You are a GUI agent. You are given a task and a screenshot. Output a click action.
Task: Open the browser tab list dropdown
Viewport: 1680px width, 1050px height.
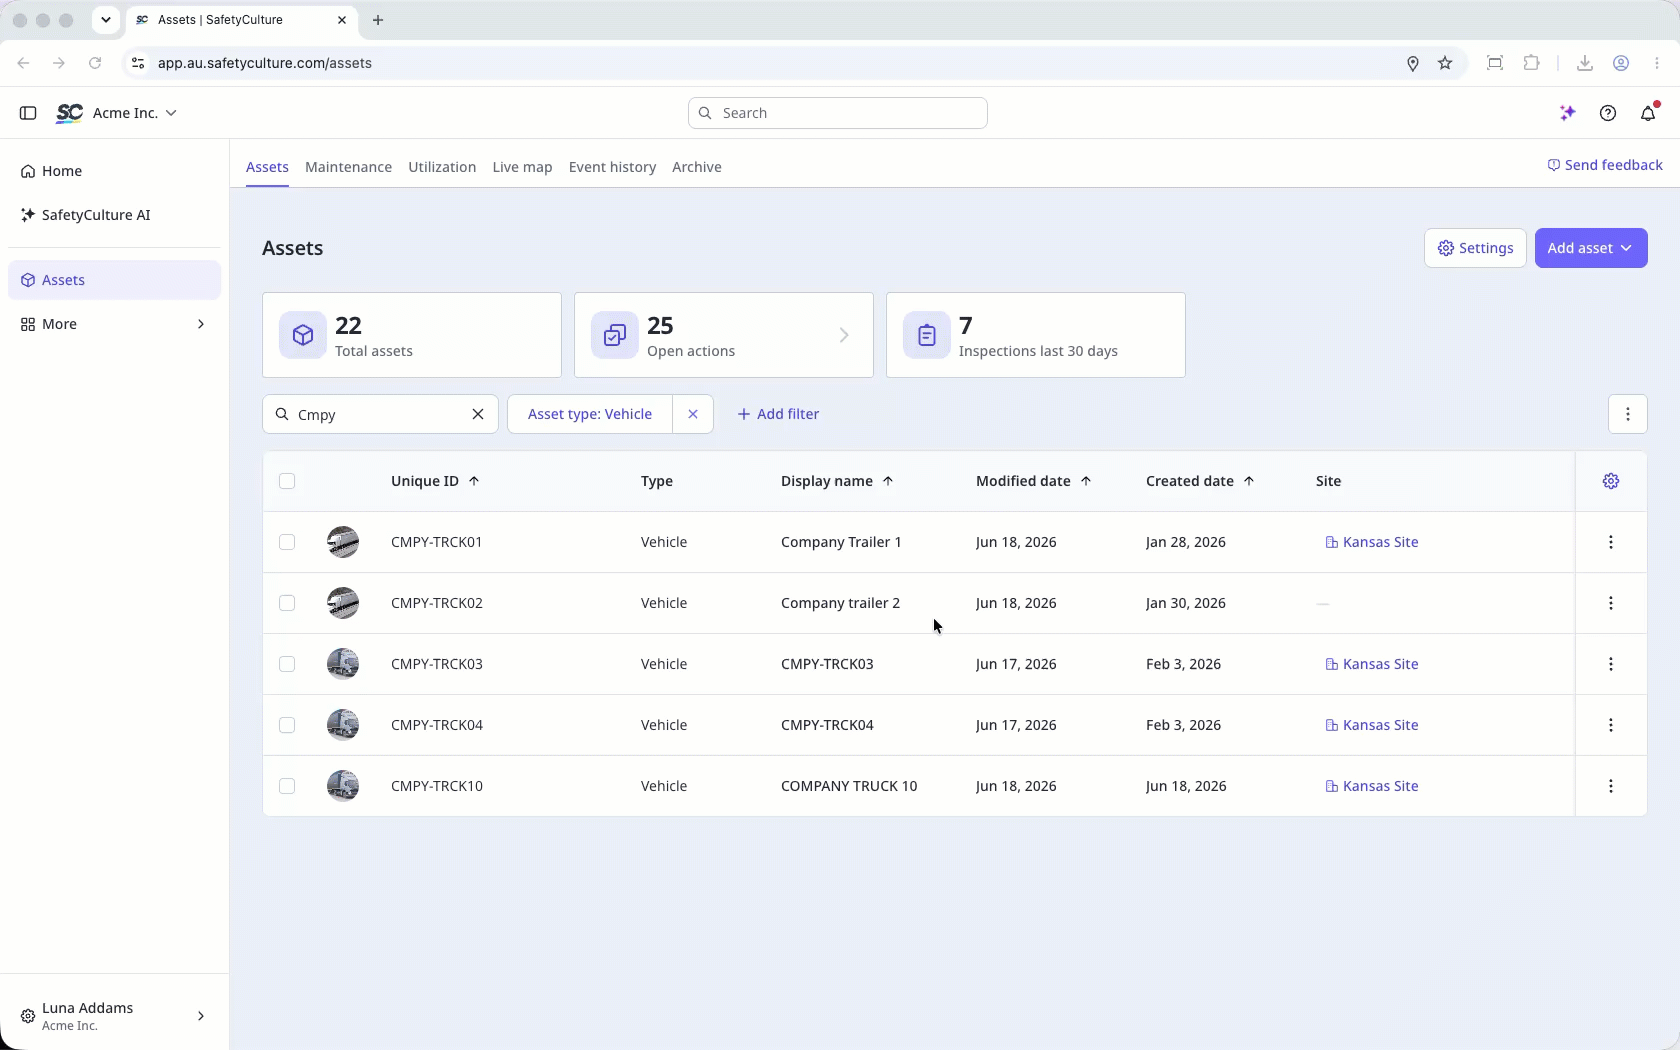[x=105, y=20]
